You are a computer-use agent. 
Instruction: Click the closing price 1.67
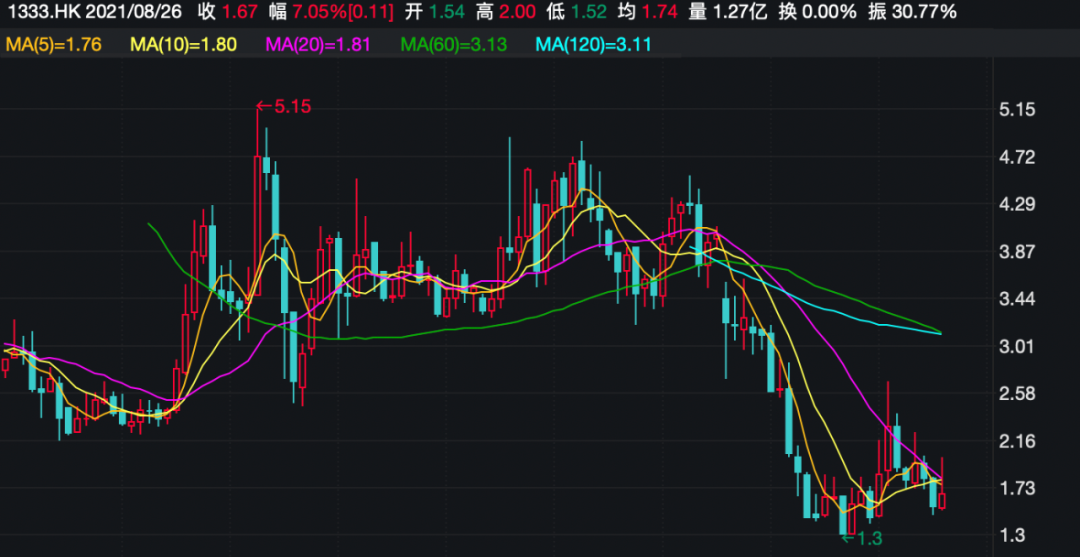[240, 12]
